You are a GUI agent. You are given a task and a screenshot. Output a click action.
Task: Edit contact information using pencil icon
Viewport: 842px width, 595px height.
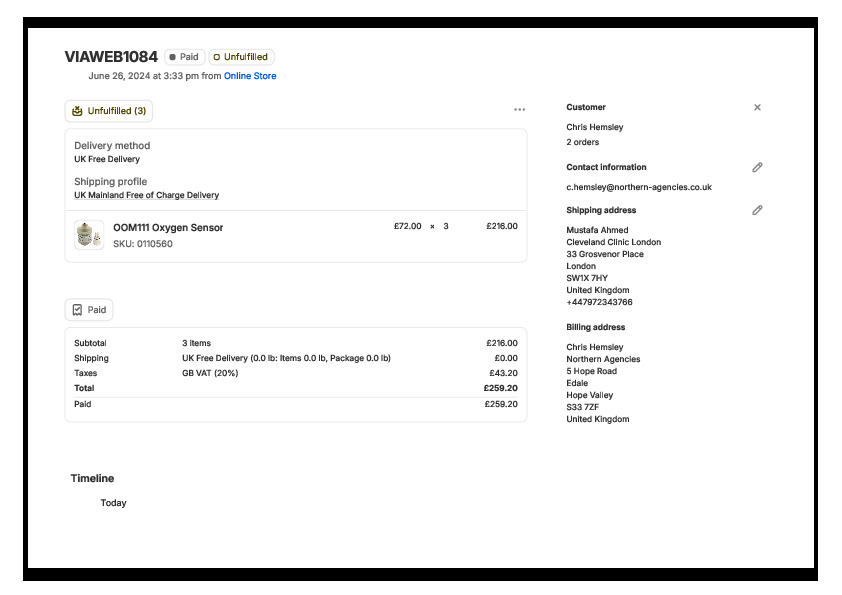click(x=757, y=167)
